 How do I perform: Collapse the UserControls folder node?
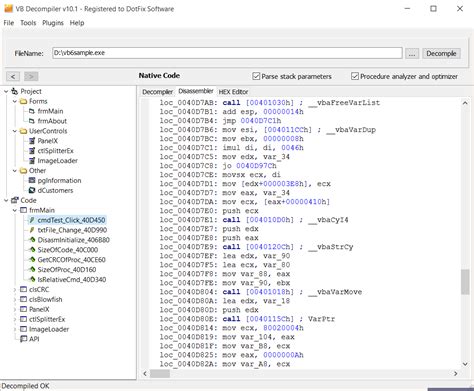pyautogui.click(x=15, y=131)
